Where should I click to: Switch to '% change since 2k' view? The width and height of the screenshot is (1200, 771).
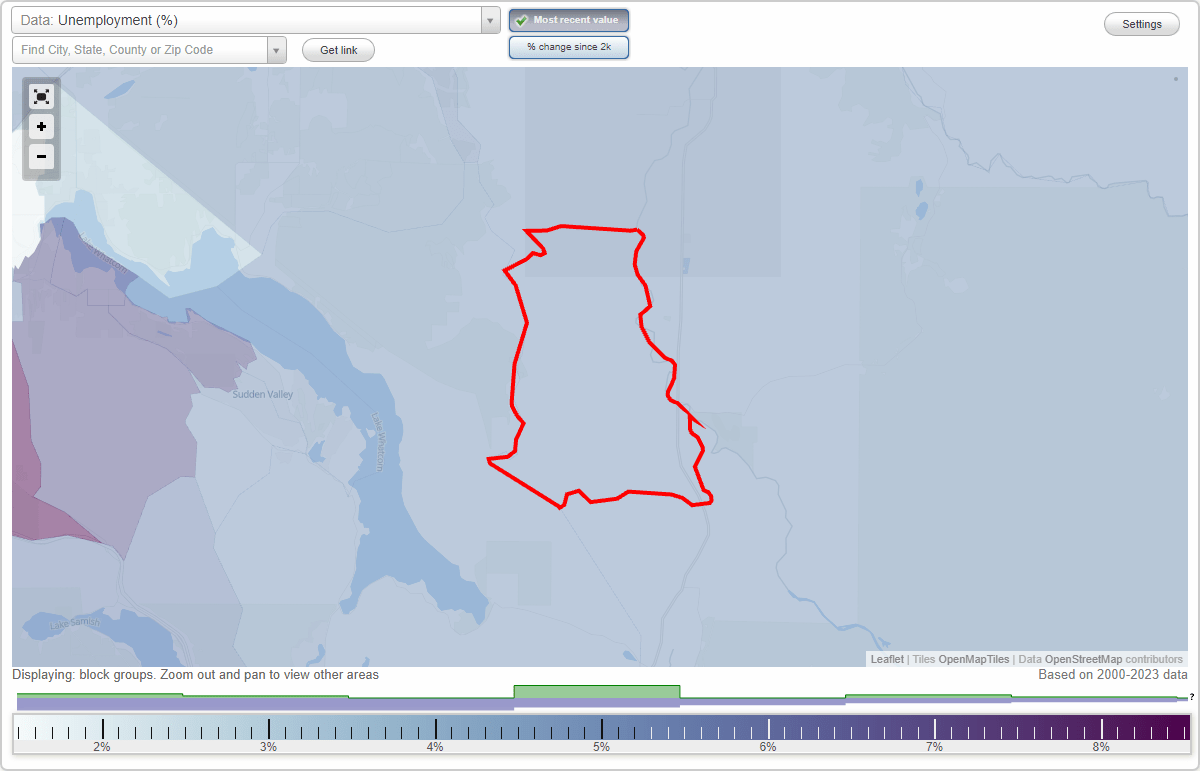coord(568,46)
